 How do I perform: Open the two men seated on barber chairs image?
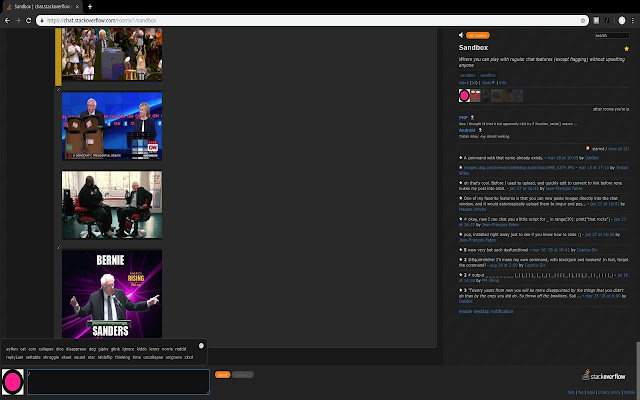112,204
